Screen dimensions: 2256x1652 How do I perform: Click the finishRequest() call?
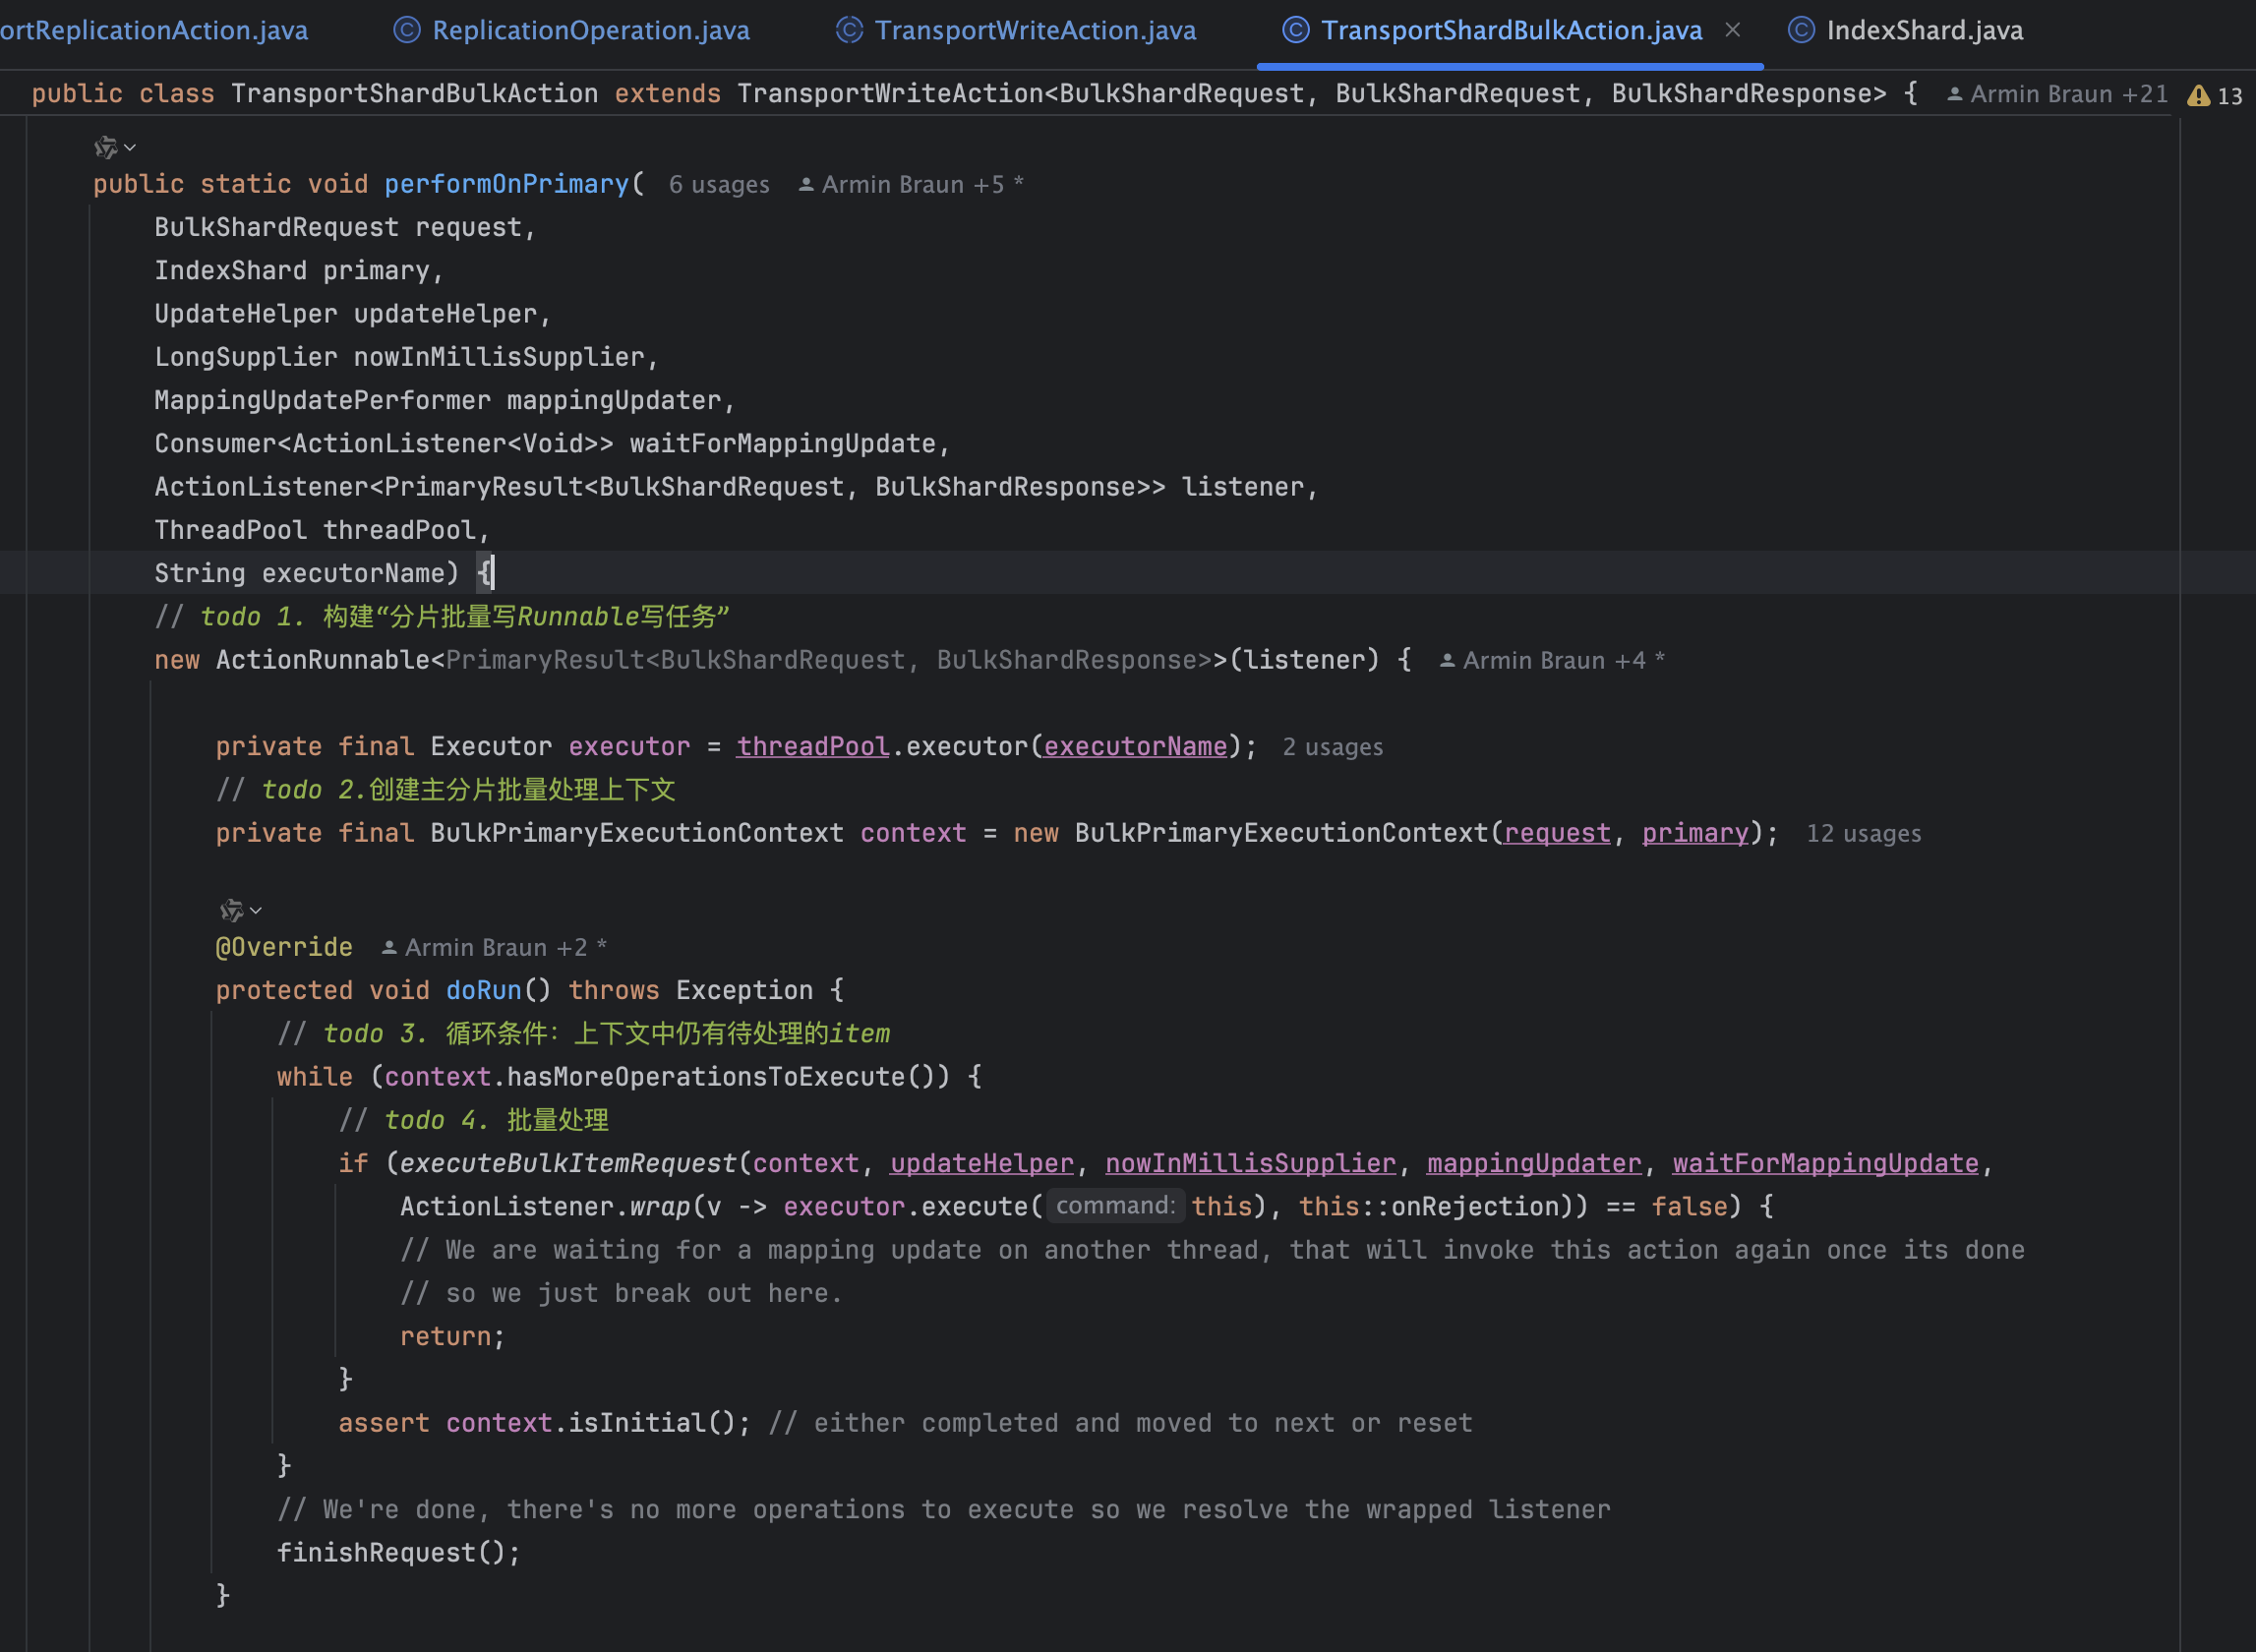(399, 1553)
